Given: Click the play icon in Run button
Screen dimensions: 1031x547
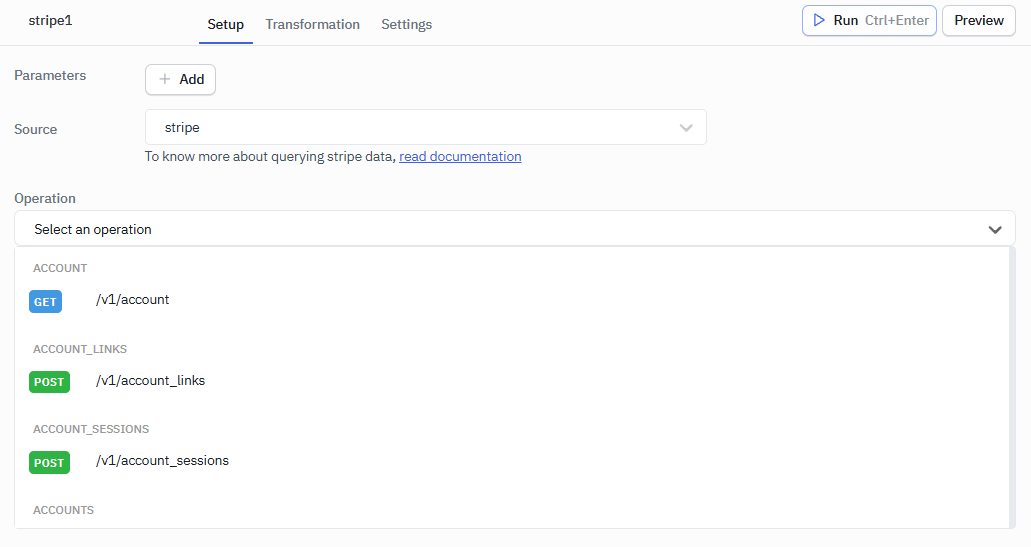Looking at the screenshot, I should (819, 20).
